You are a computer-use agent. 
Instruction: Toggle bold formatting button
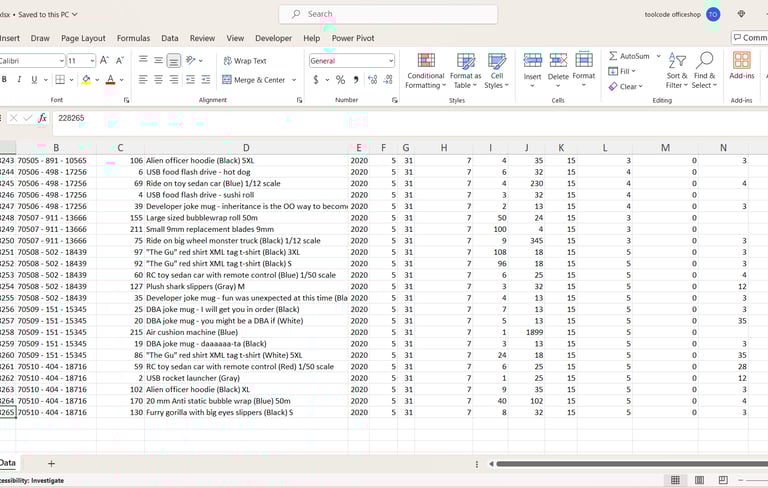4,79
